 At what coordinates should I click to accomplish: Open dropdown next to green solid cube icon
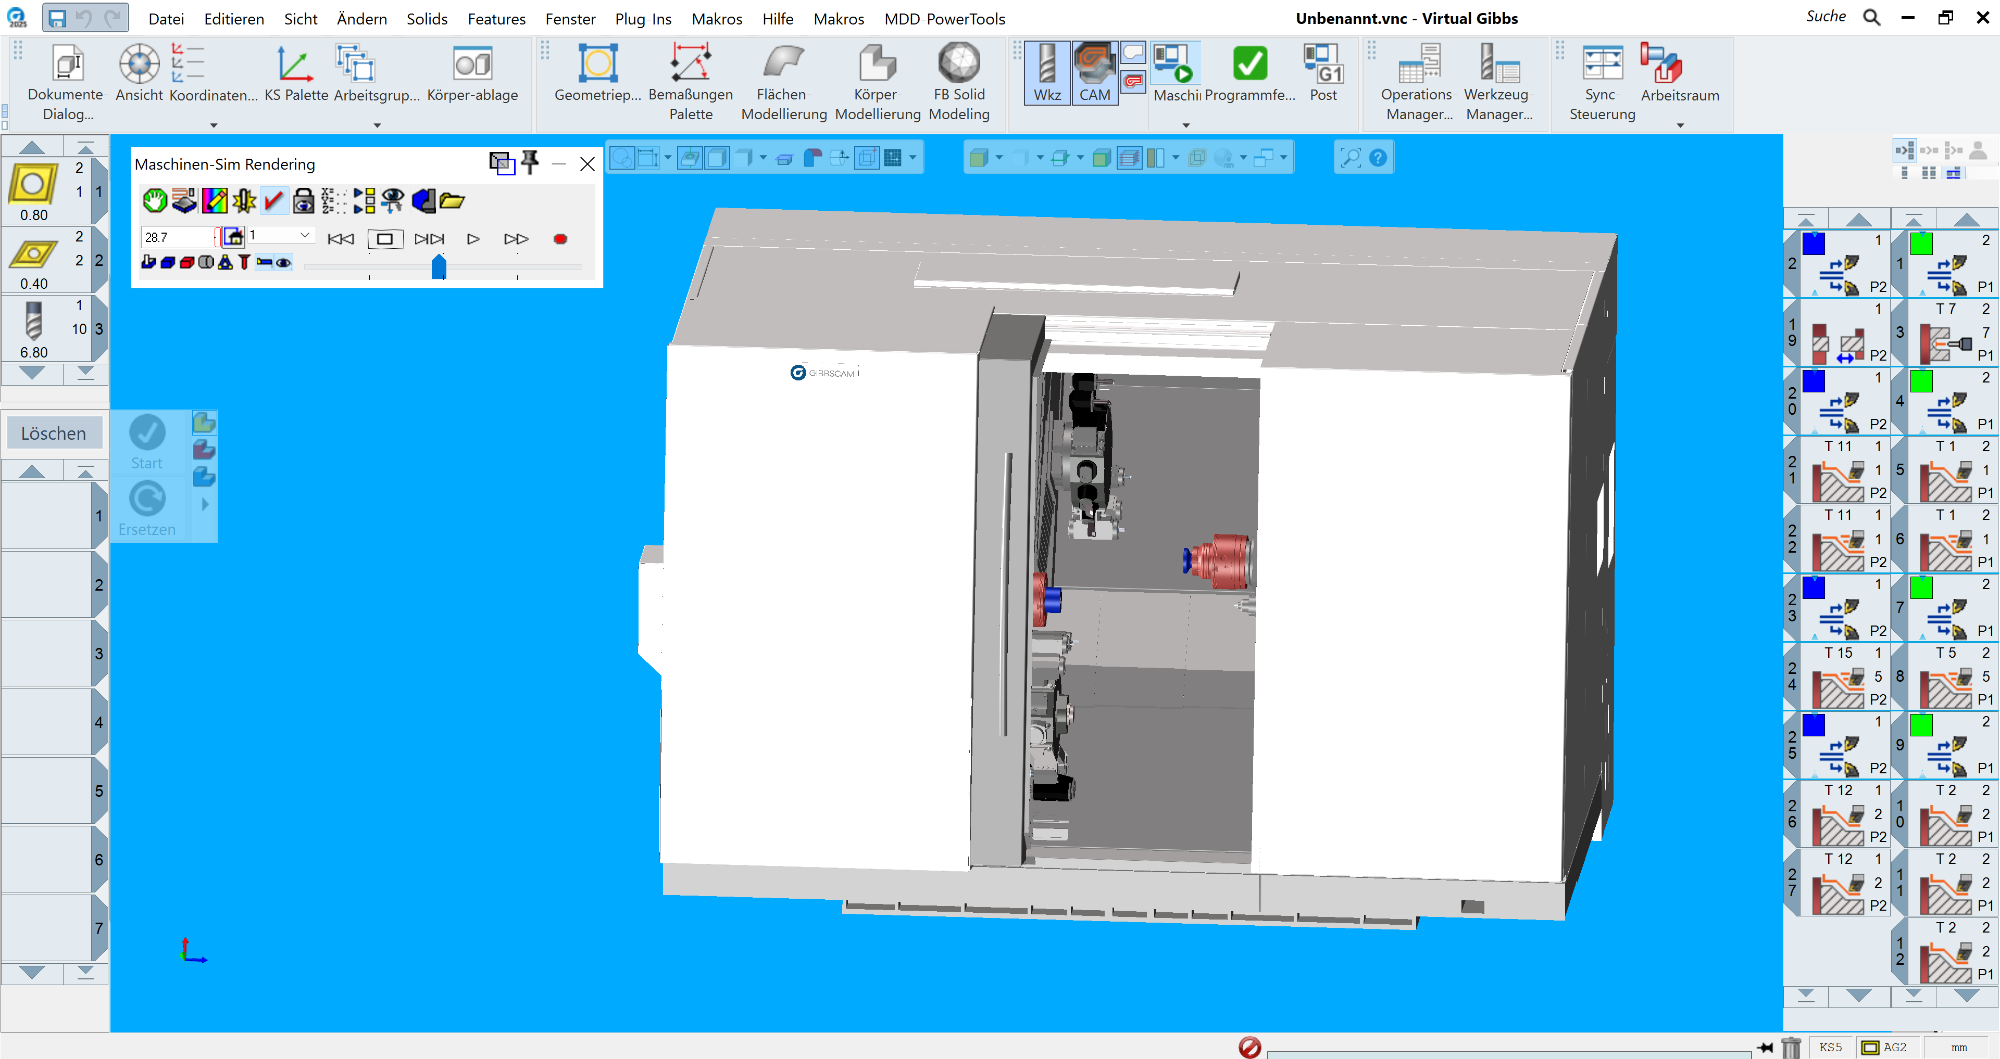pos(999,158)
